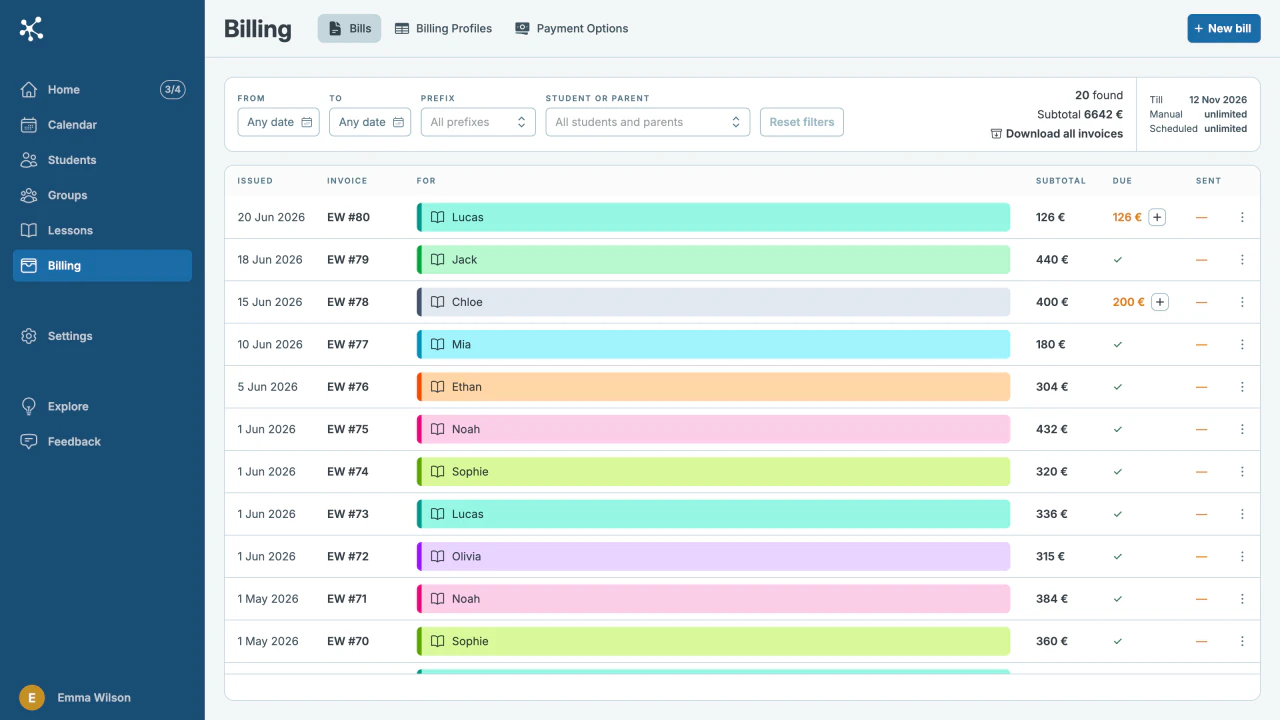Click the calendar icon in the From date field
Image resolution: width=1280 pixels, height=720 pixels.
(x=307, y=122)
